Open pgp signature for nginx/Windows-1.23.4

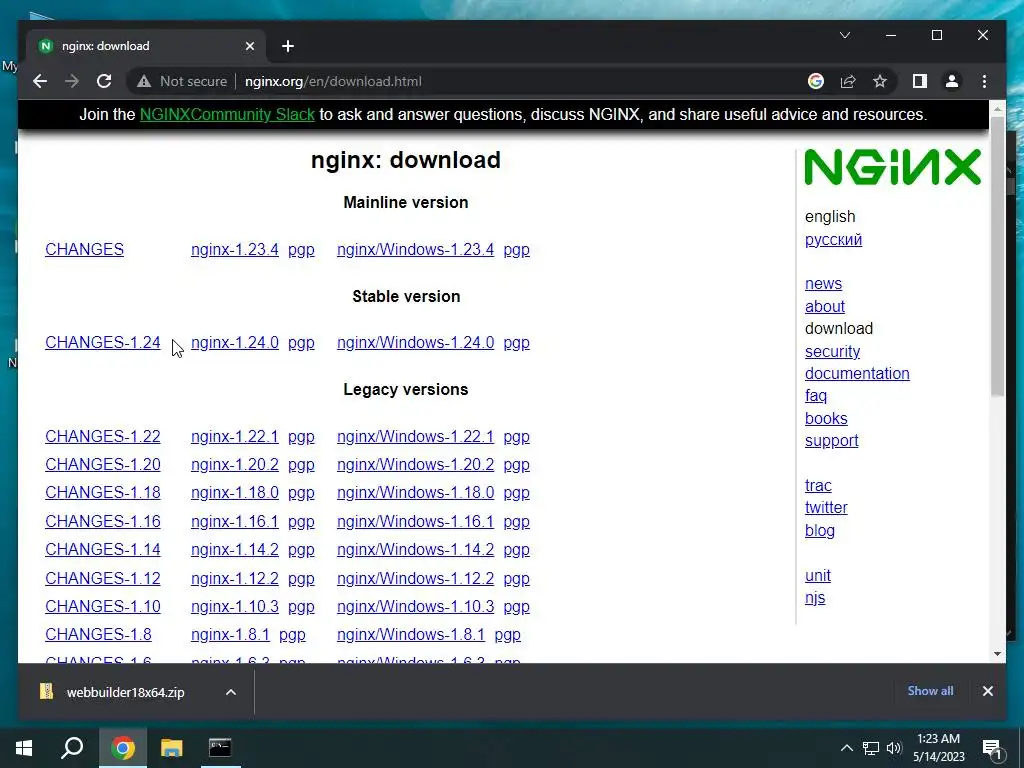click(x=517, y=249)
